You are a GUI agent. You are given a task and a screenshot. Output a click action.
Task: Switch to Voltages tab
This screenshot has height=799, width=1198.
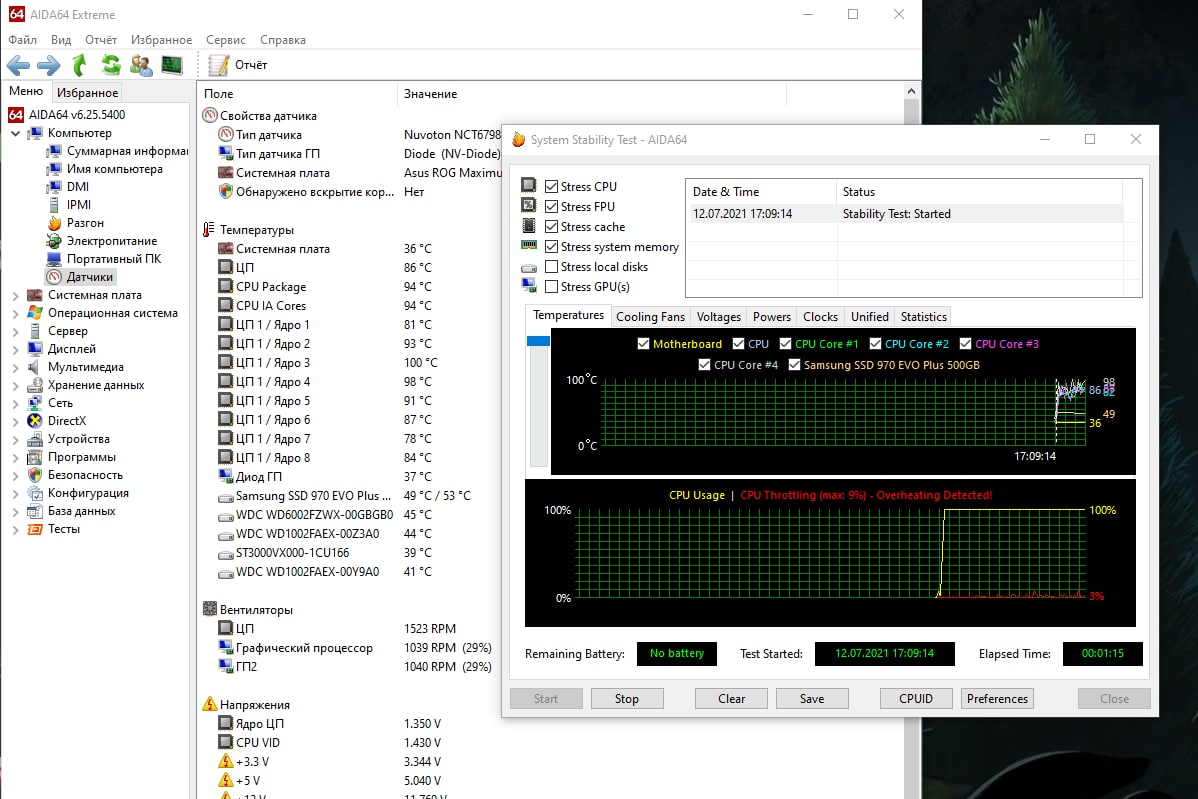[x=718, y=316]
